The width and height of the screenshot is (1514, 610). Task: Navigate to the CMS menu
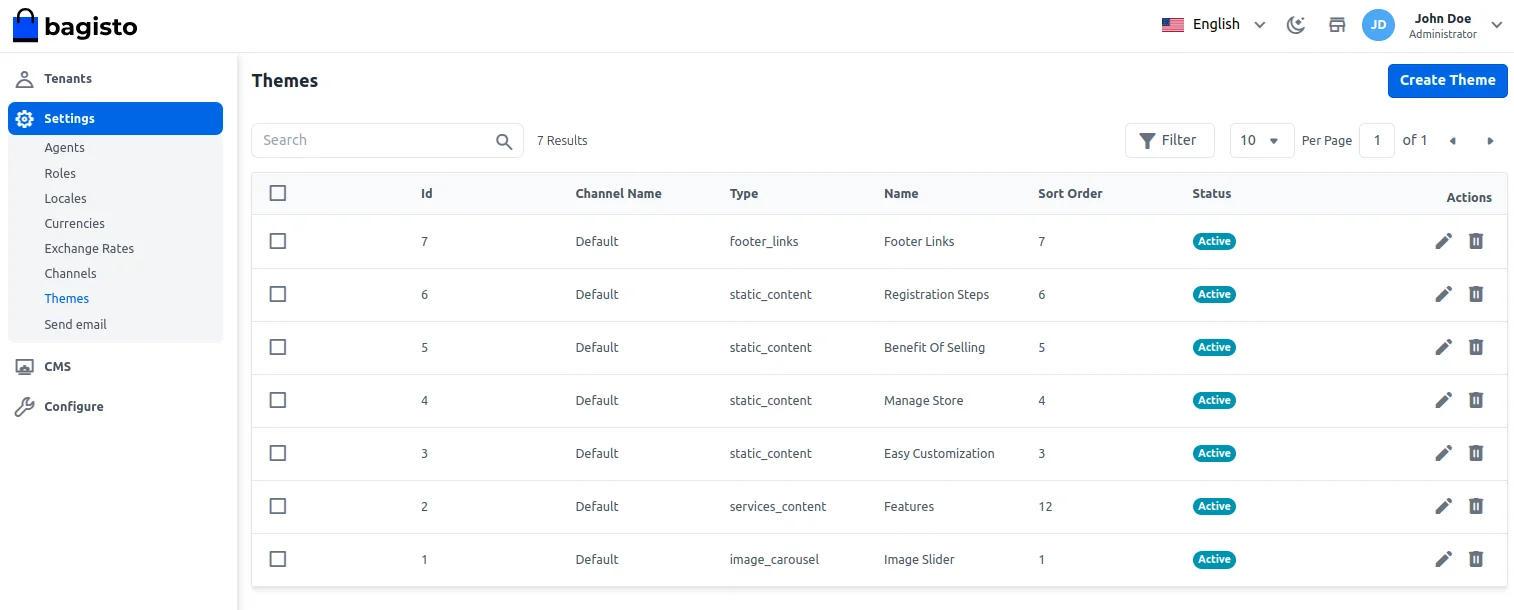point(57,366)
